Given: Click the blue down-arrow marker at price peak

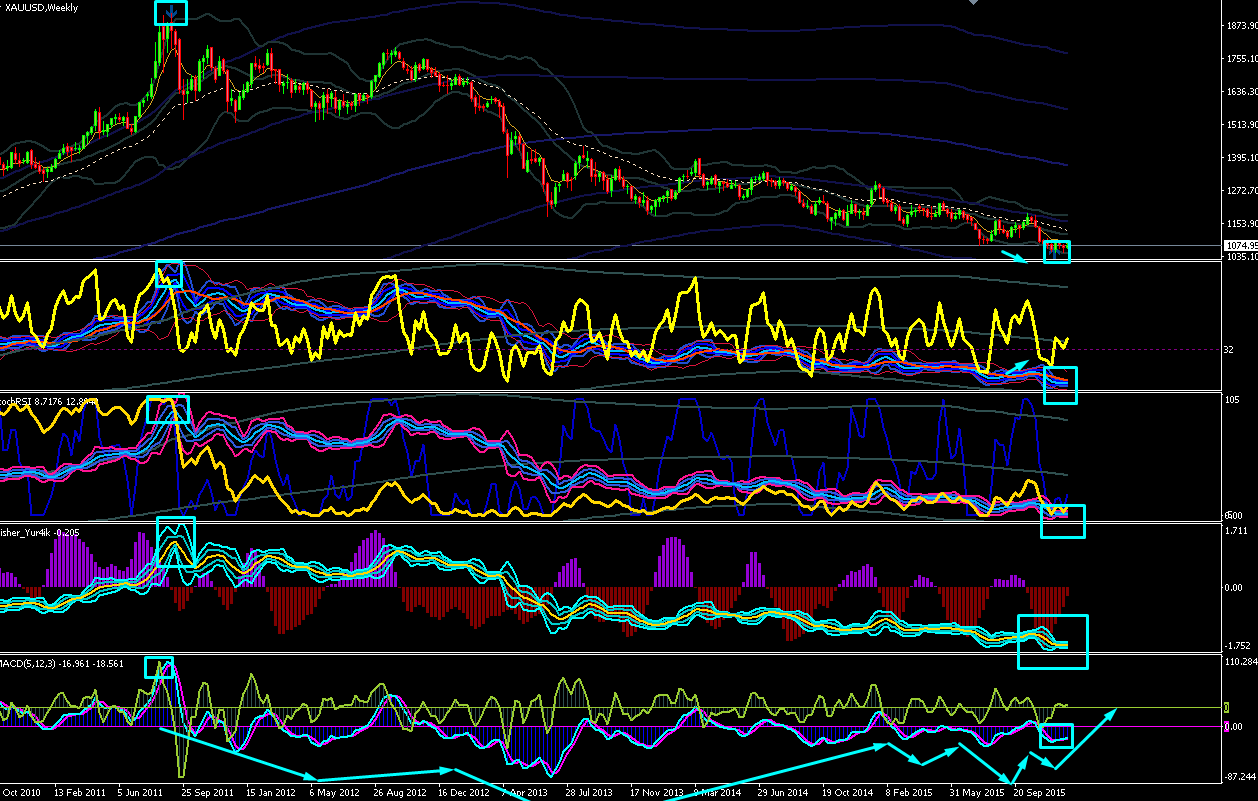Looking at the screenshot, I should point(172,14).
